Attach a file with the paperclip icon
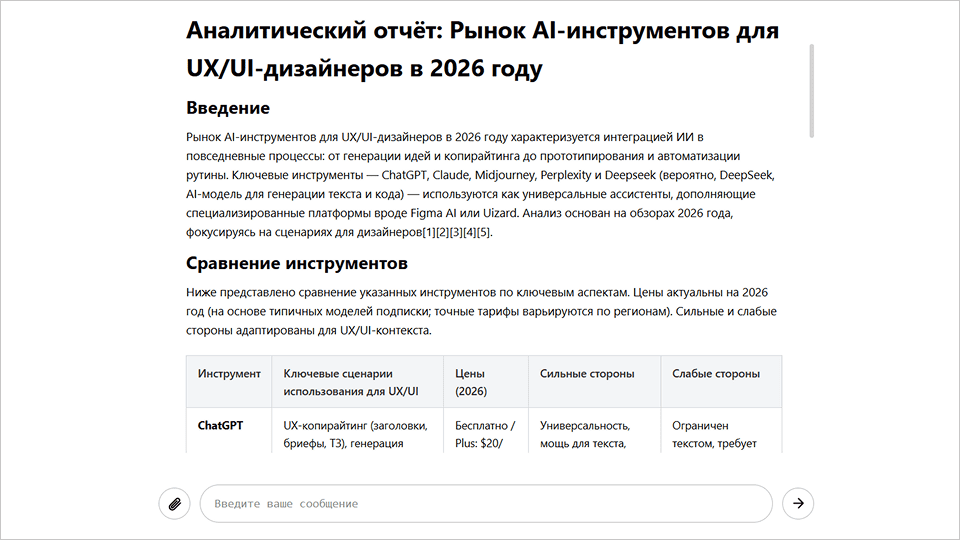 (x=174, y=504)
